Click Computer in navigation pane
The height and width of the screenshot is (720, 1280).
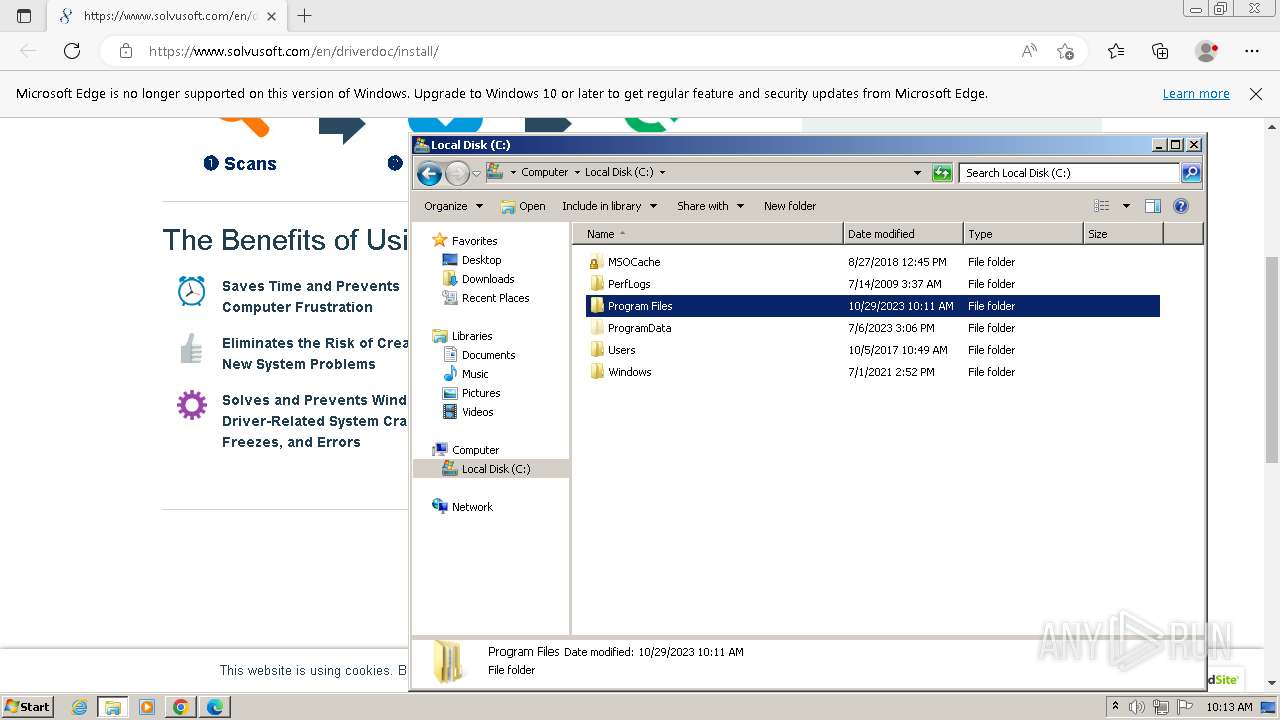[475, 450]
